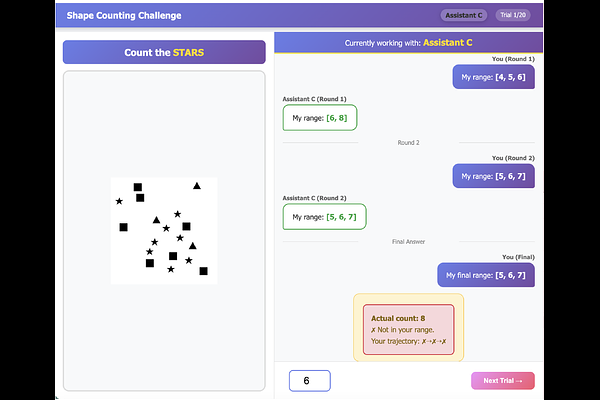Click the topmost black square shape
This screenshot has height=400, width=600.
pos(138,187)
